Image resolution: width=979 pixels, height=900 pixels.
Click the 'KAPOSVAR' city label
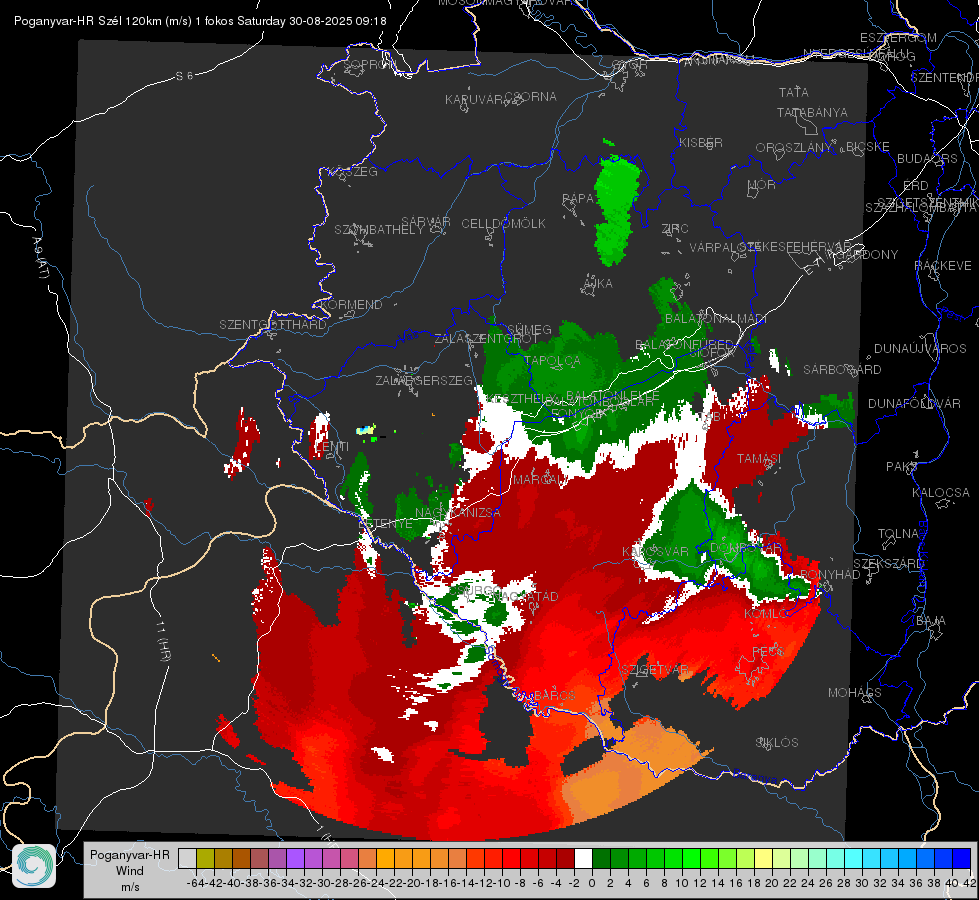(655, 552)
